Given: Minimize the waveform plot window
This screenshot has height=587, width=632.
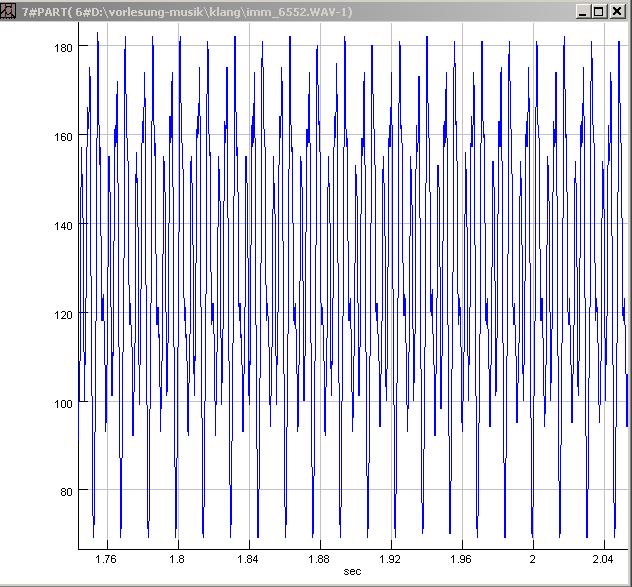Looking at the screenshot, I should 583,11.
